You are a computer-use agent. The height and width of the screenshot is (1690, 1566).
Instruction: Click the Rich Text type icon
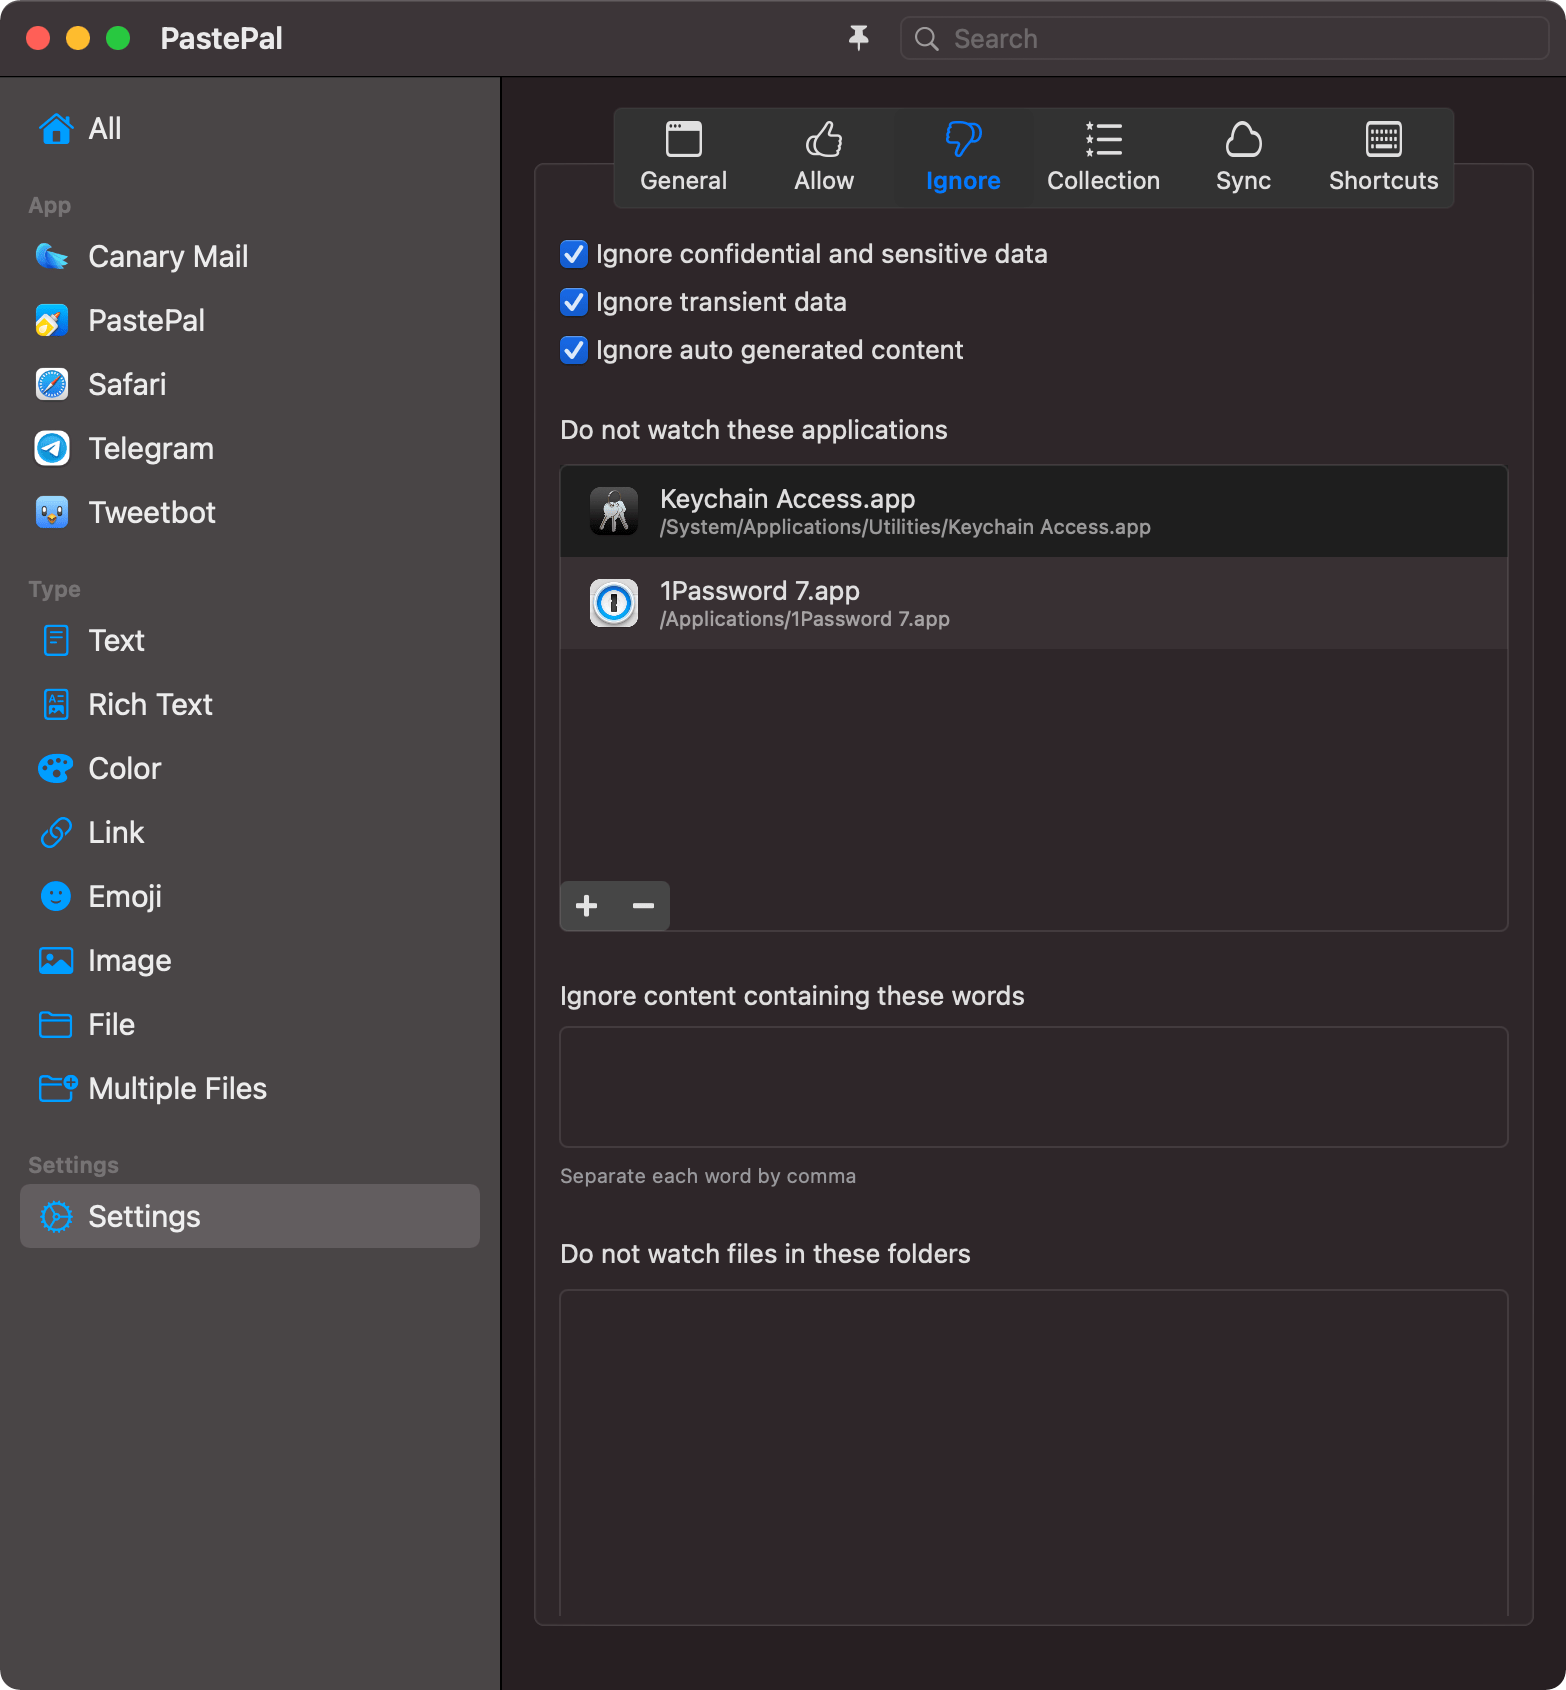(56, 704)
